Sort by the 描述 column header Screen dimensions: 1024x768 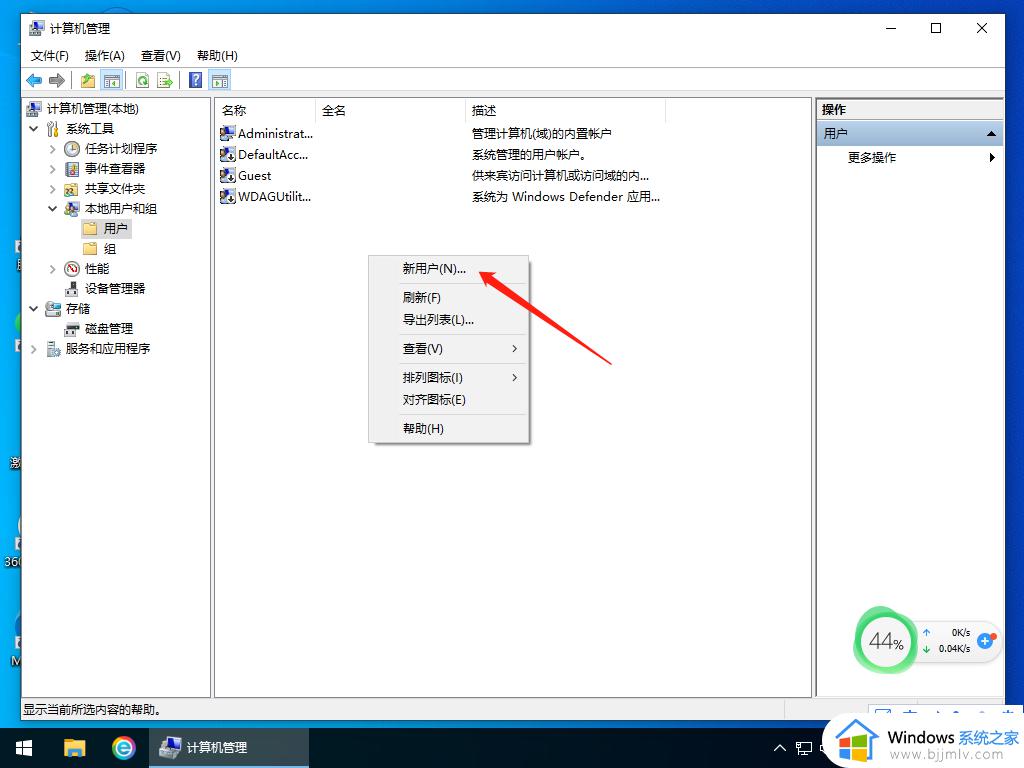[x=566, y=110]
